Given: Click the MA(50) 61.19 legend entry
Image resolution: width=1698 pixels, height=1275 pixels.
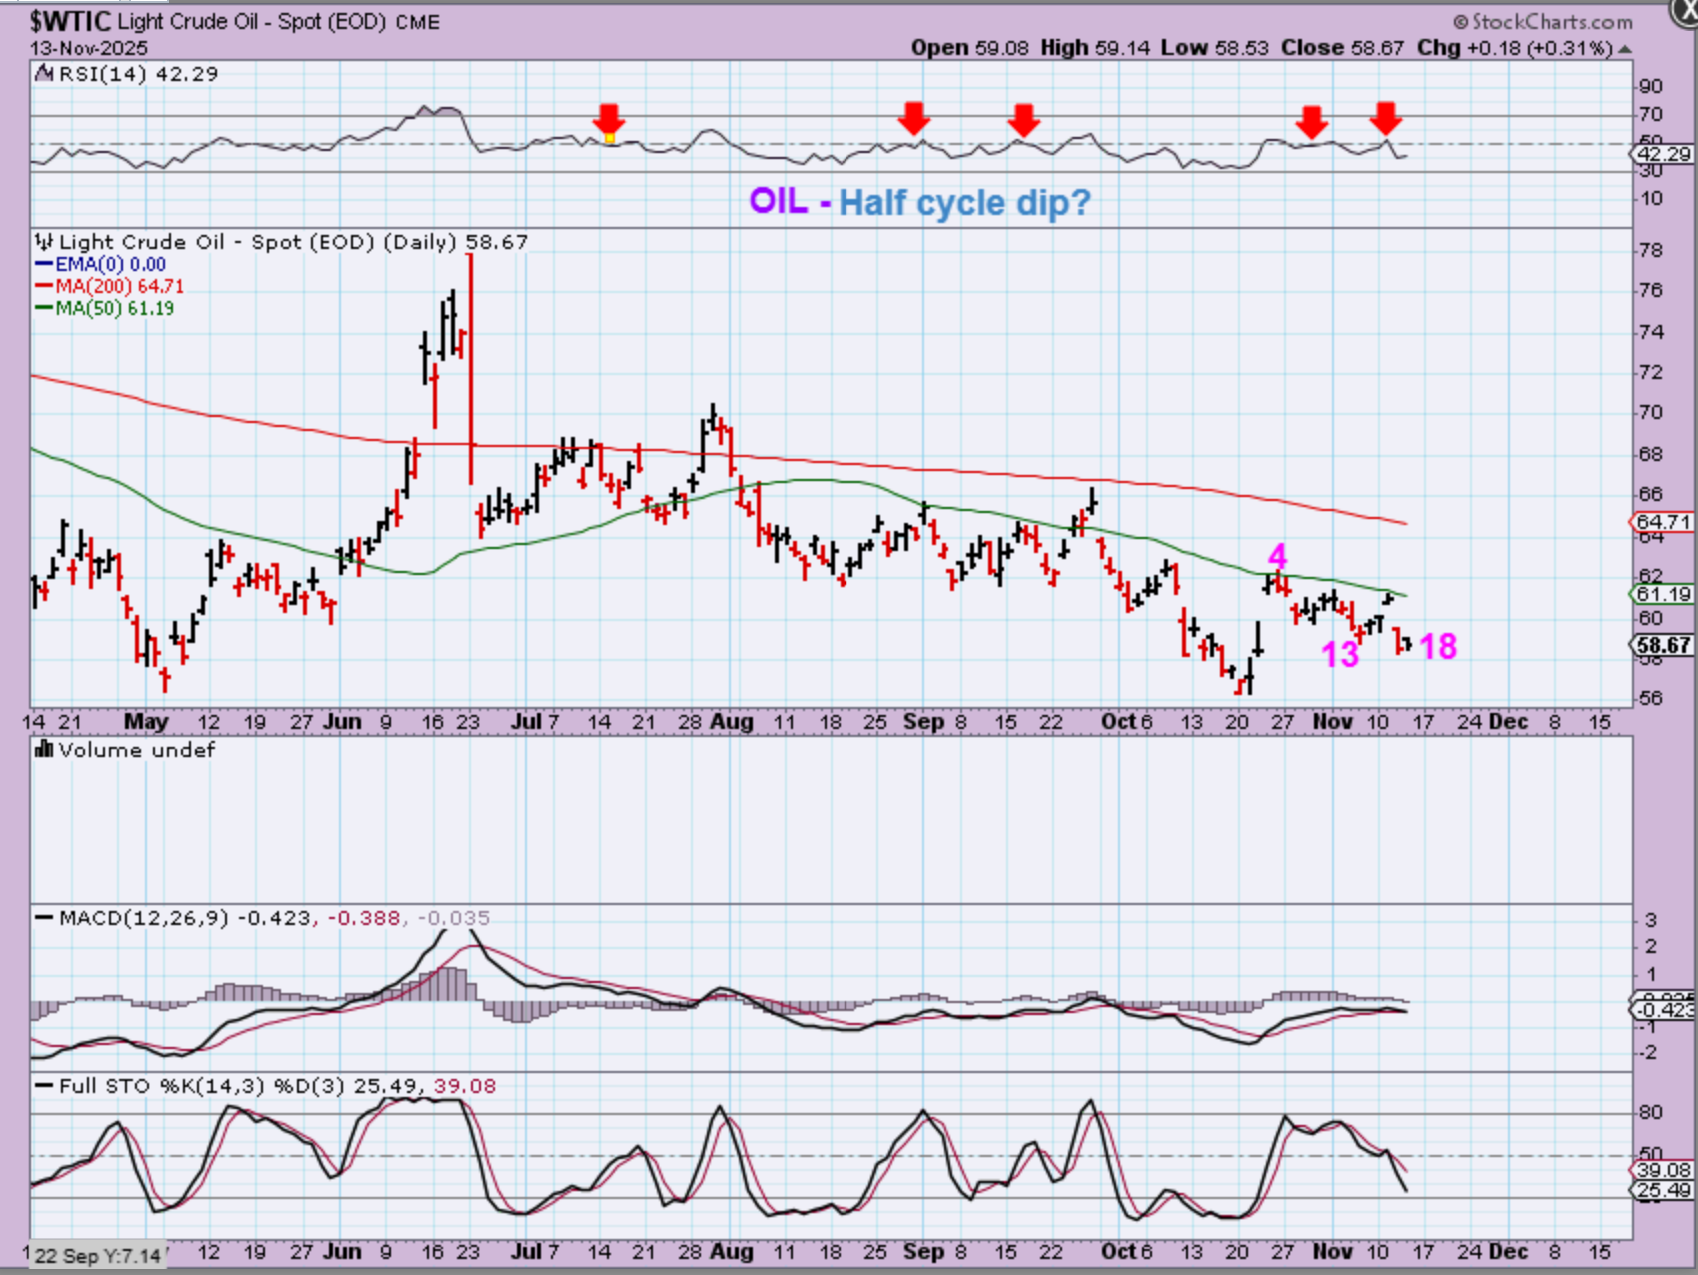Looking at the screenshot, I should click(x=114, y=308).
